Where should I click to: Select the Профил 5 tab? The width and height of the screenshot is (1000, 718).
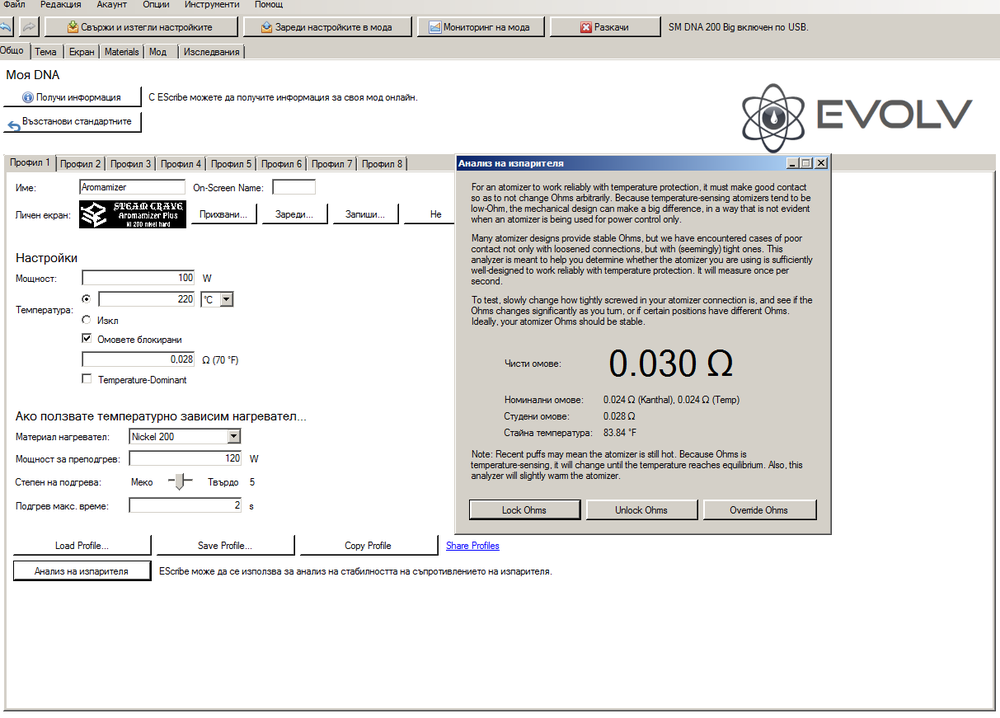[x=232, y=164]
